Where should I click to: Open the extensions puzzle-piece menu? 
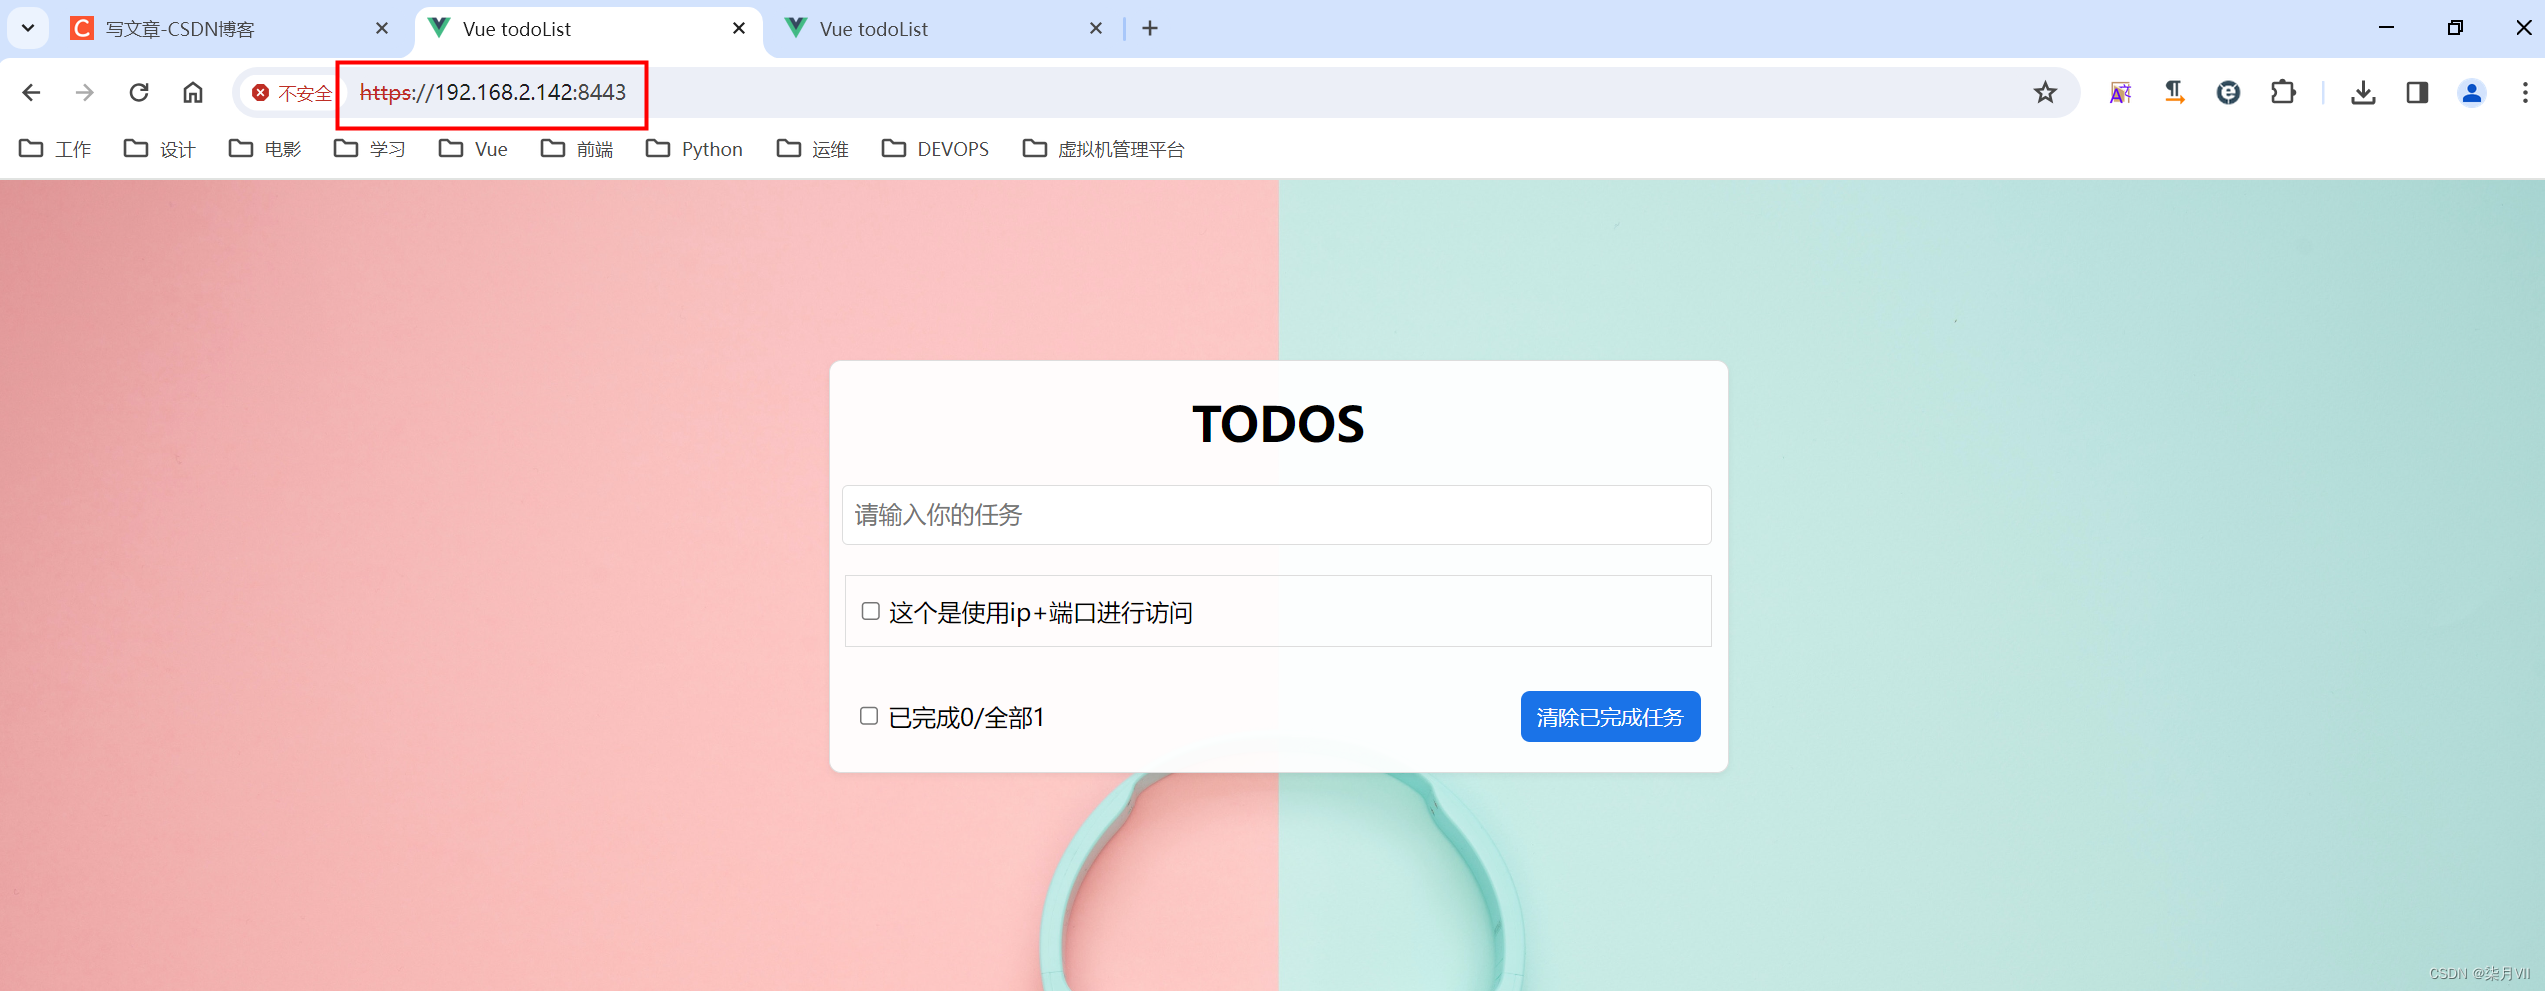2283,93
